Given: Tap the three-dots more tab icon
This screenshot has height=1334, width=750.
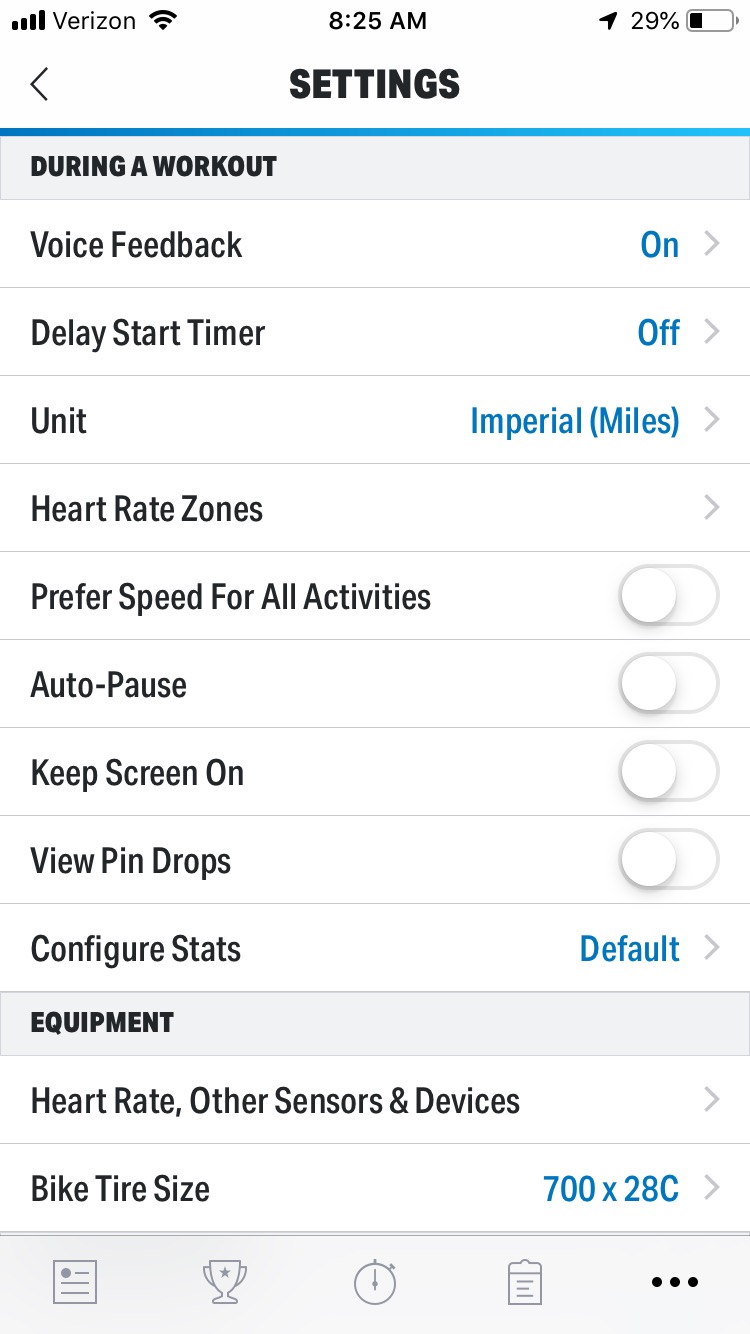Looking at the screenshot, I should click(675, 1282).
